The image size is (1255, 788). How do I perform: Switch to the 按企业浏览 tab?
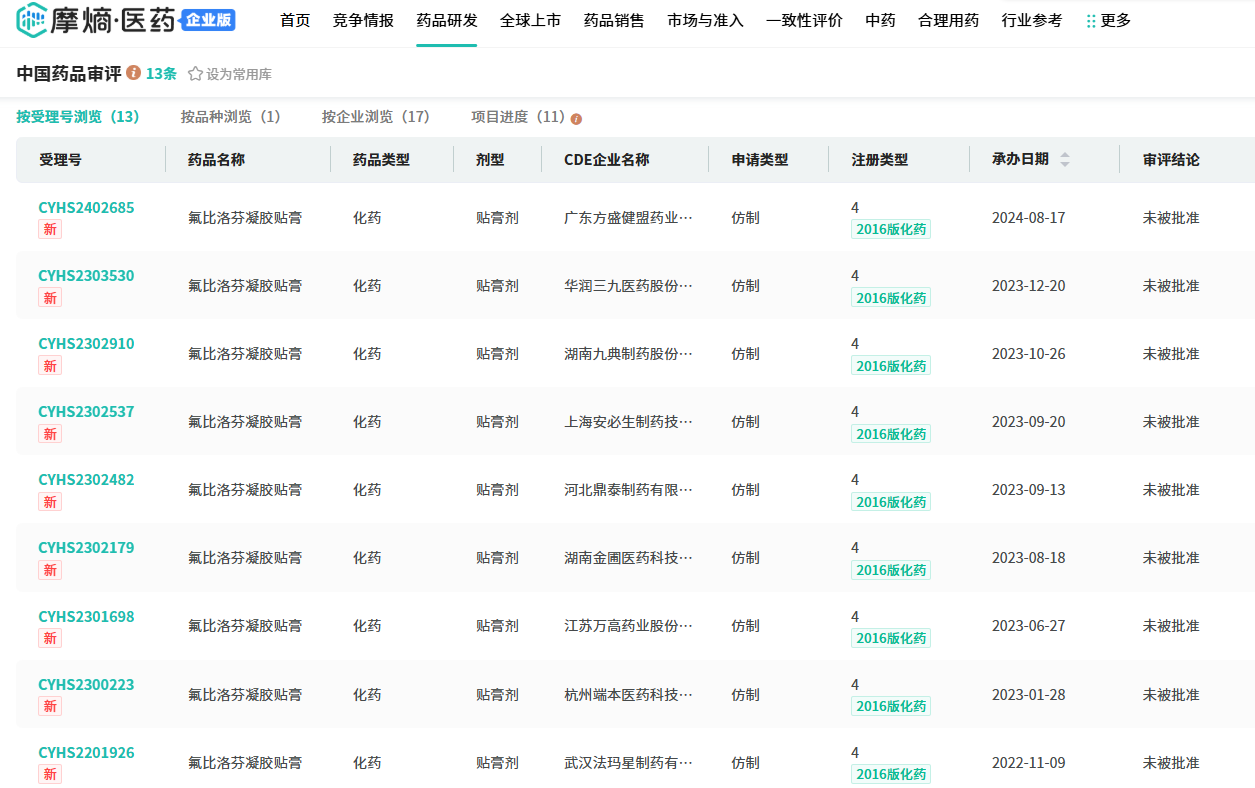click(375, 117)
